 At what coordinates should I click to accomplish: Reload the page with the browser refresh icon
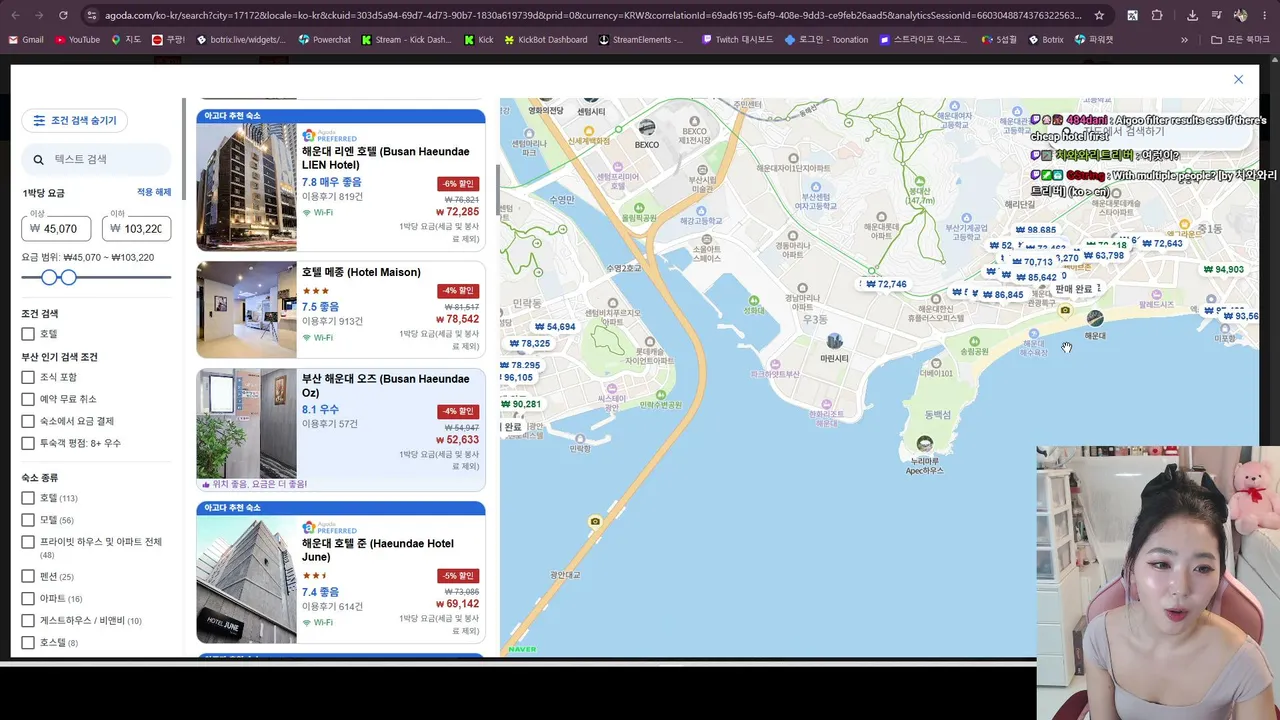tap(63, 15)
